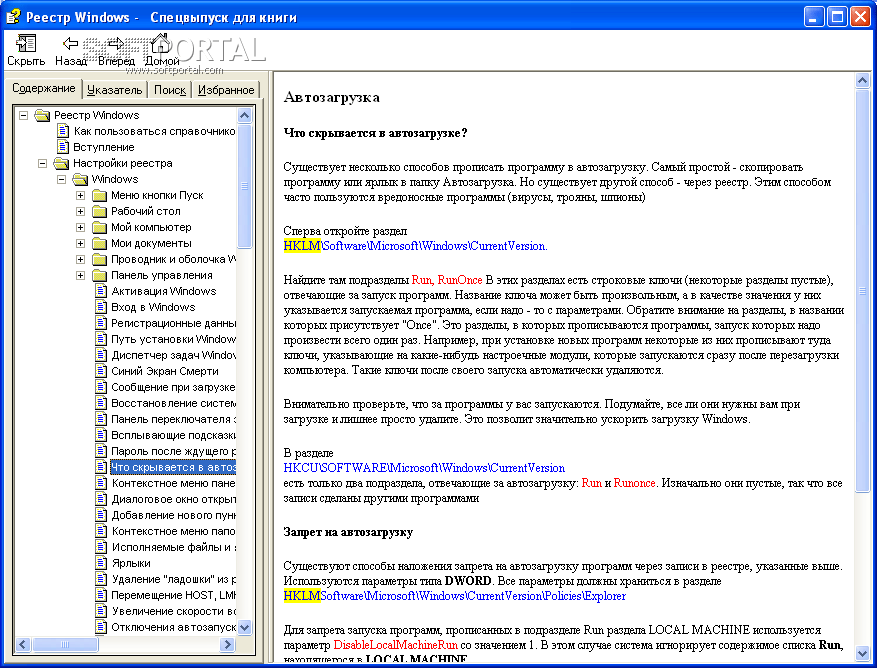Click the Ярлыки page icon
877x668 pixels.
[101, 563]
